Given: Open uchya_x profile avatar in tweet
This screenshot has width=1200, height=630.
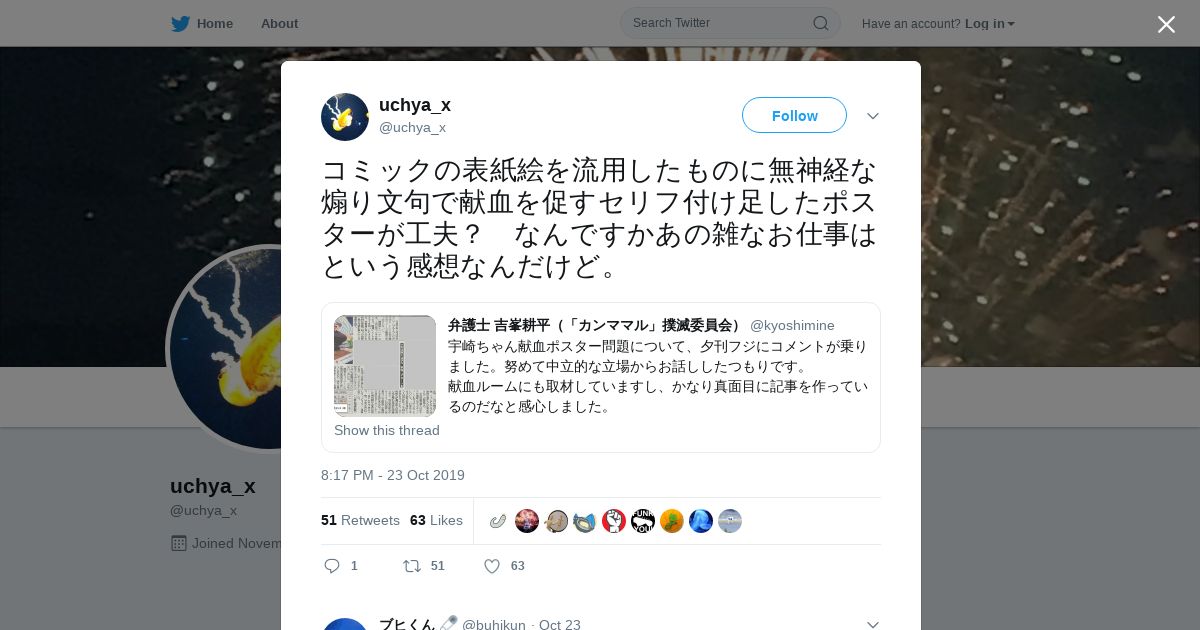Looking at the screenshot, I should (x=345, y=117).
